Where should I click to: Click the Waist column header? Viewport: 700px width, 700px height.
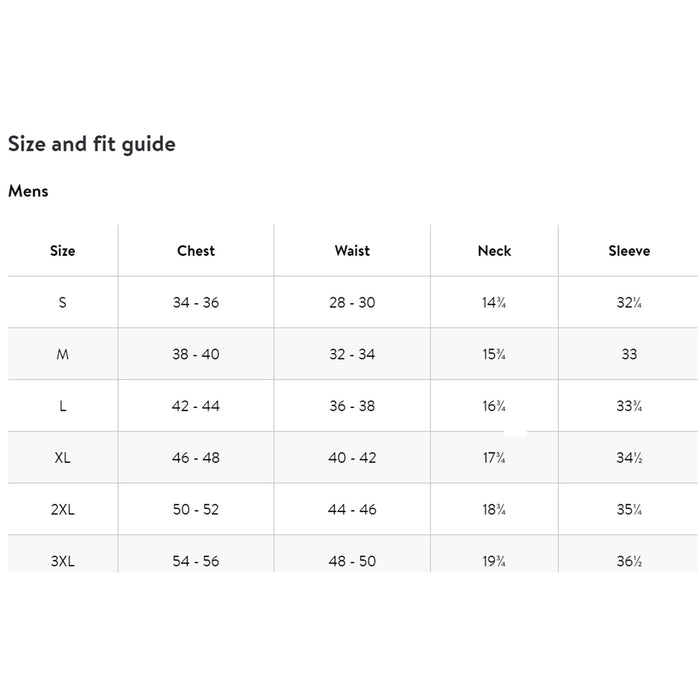(352, 251)
